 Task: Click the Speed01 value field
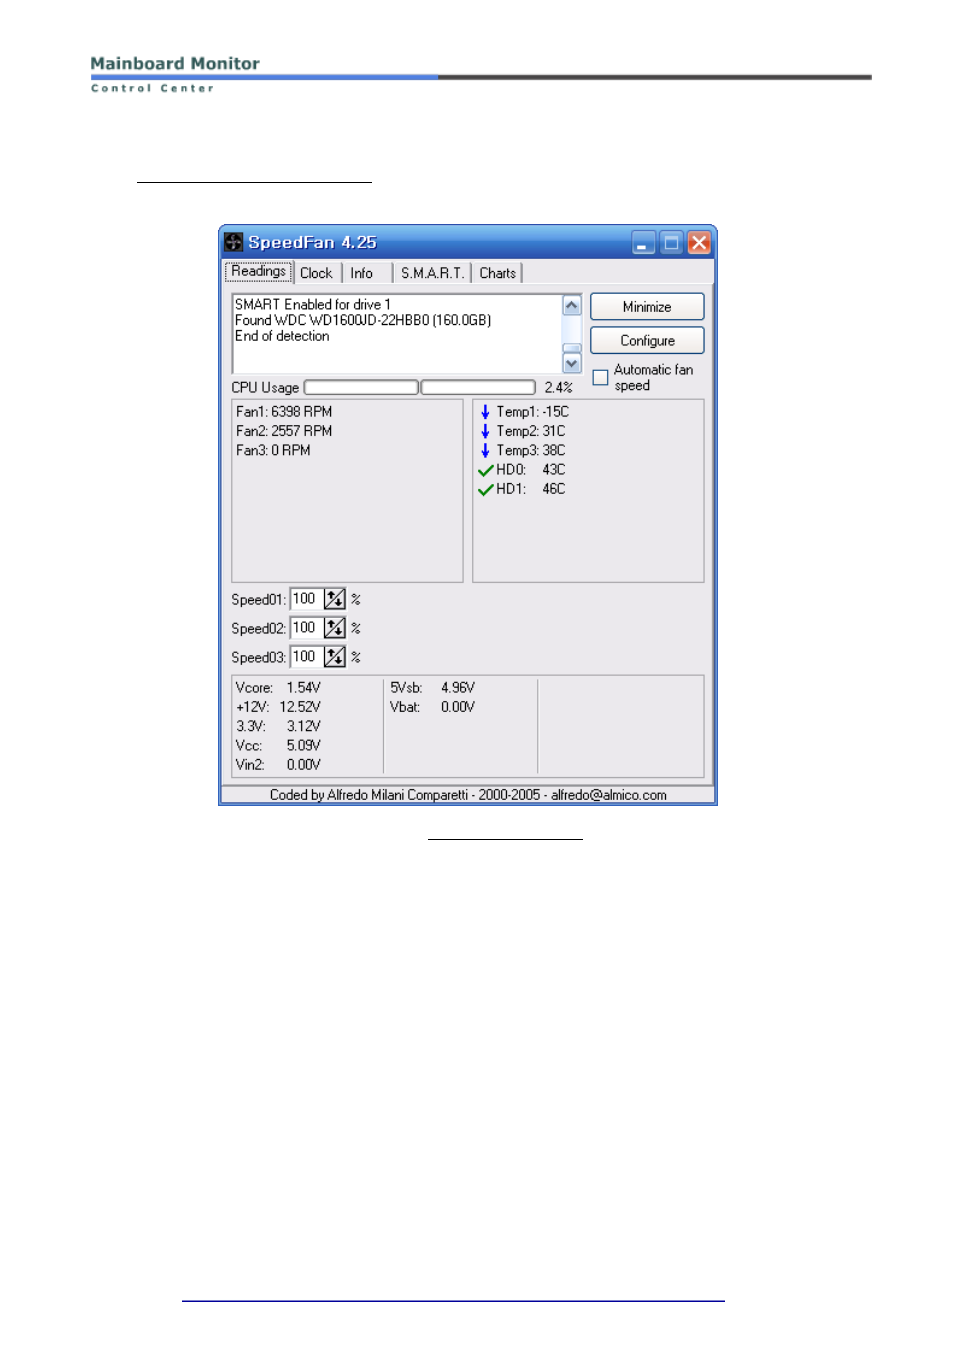tap(306, 599)
